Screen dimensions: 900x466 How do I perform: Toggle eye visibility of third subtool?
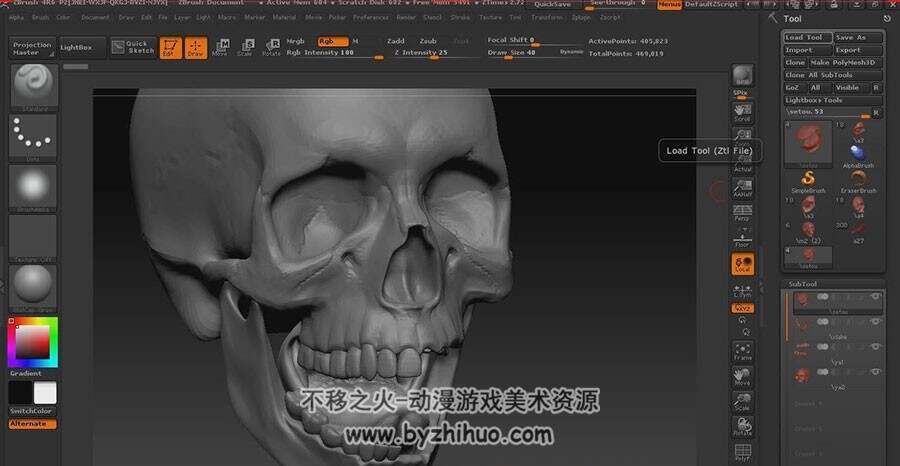tap(875, 347)
